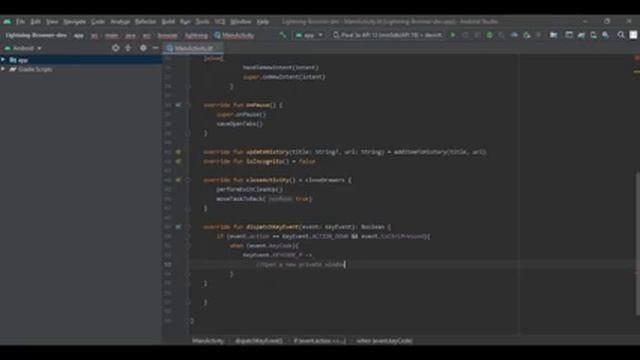Click the editor vertical scrollbar thumb
The width and height of the screenshot is (640, 360).
click(637, 244)
